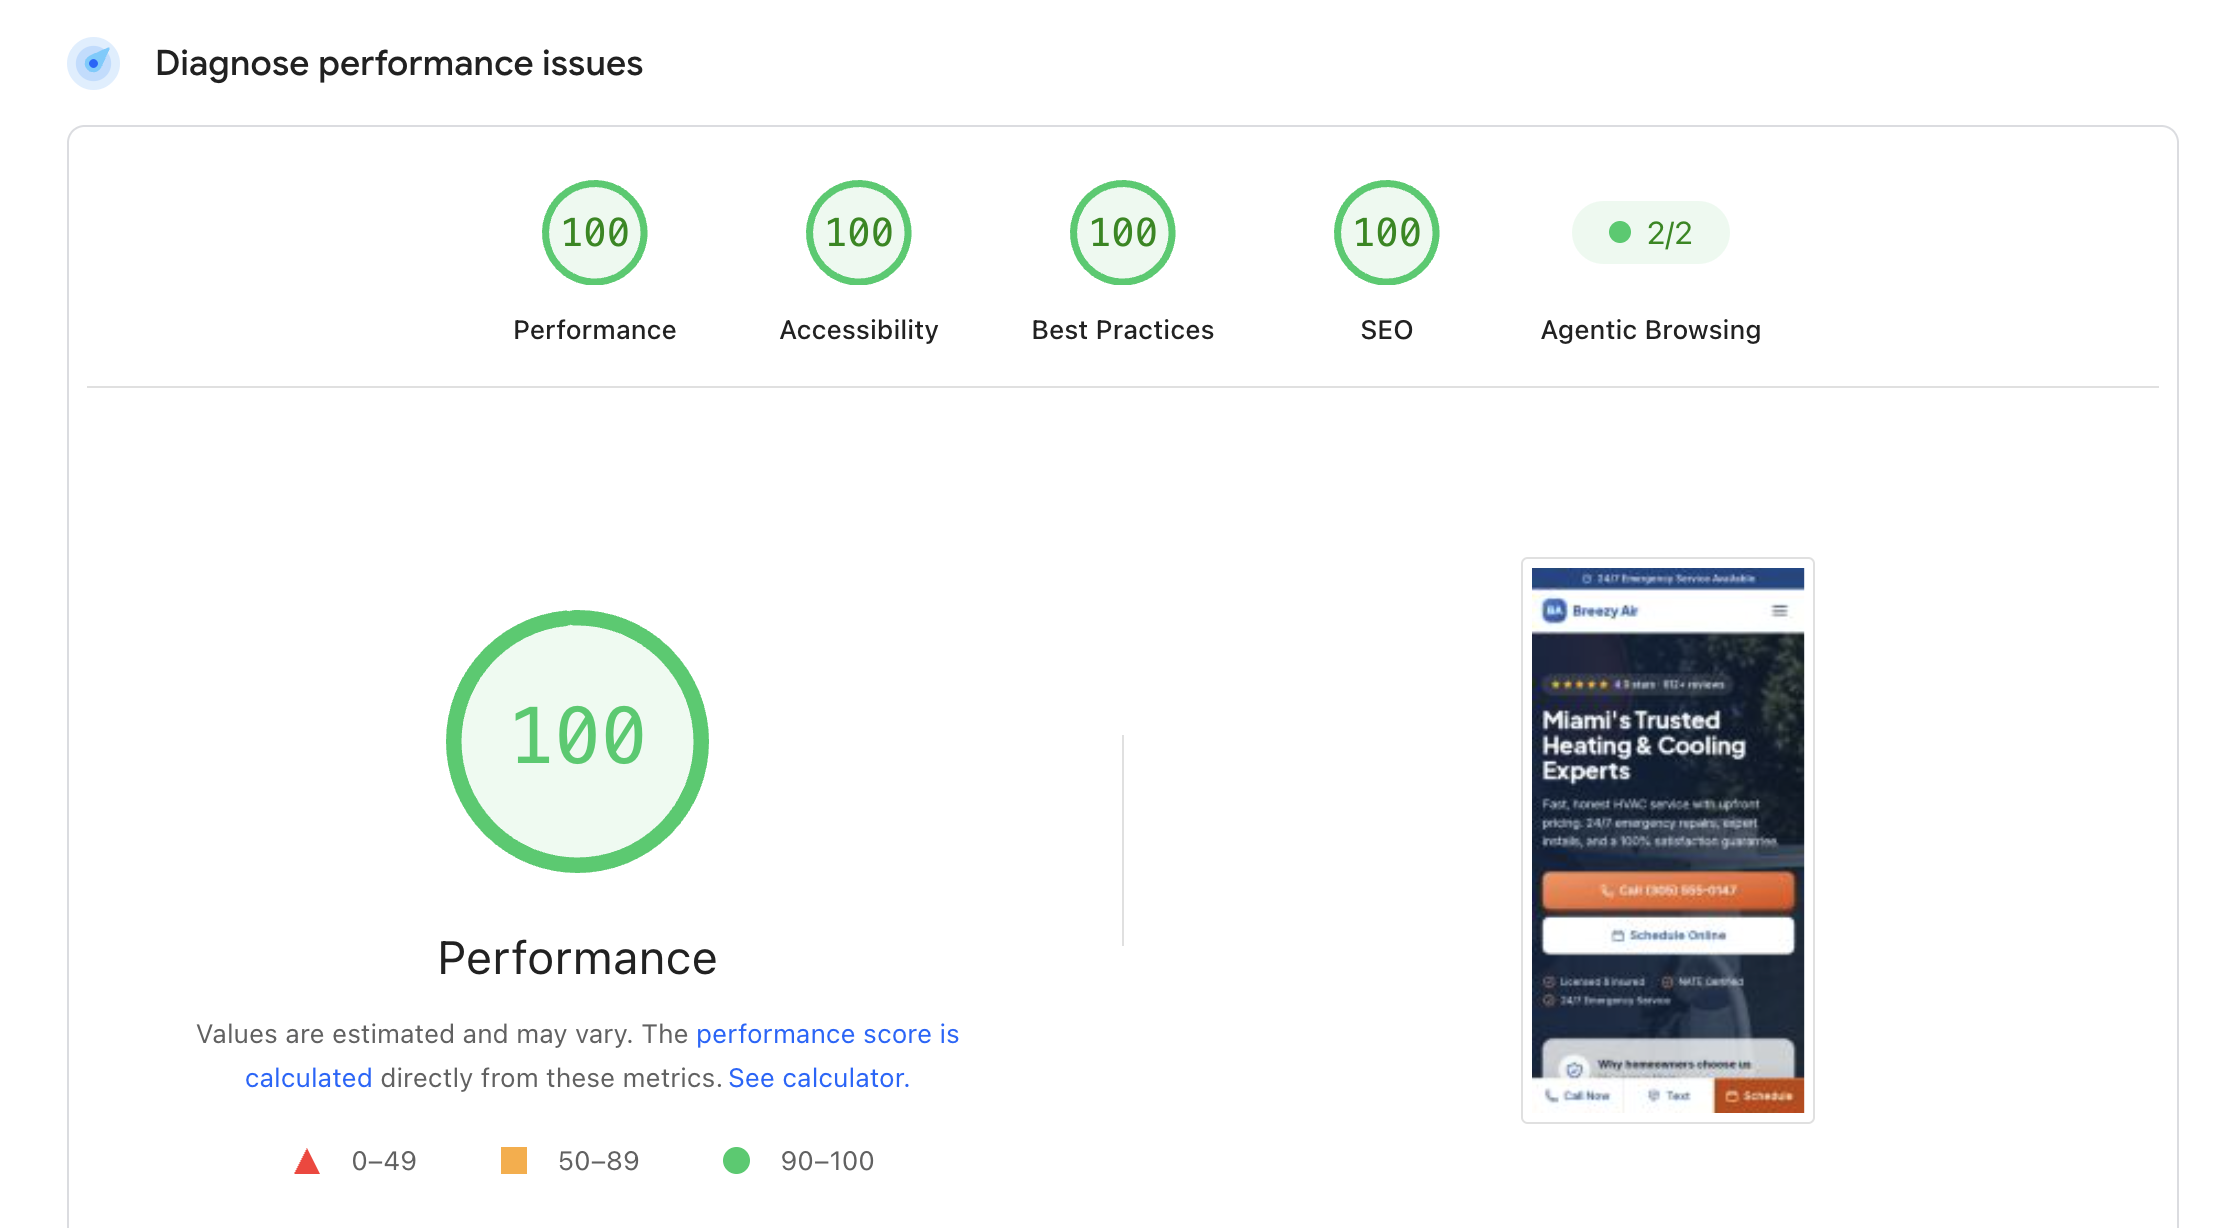2232x1228 pixels.
Task: Select the Best Practices score gauge
Action: (x=1123, y=233)
